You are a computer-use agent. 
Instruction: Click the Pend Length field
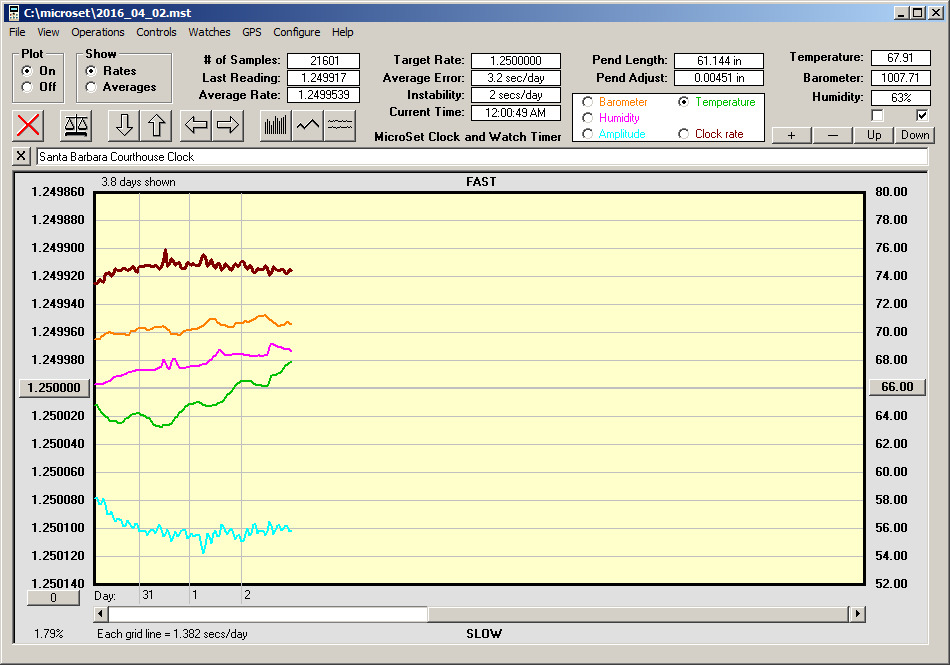(x=719, y=61)
